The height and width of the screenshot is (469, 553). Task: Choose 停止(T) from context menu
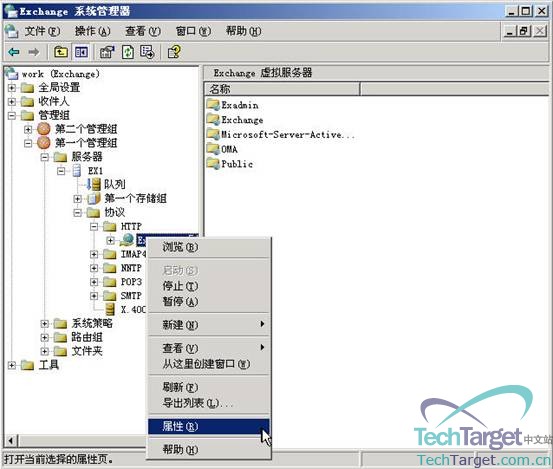coord(209,286)
